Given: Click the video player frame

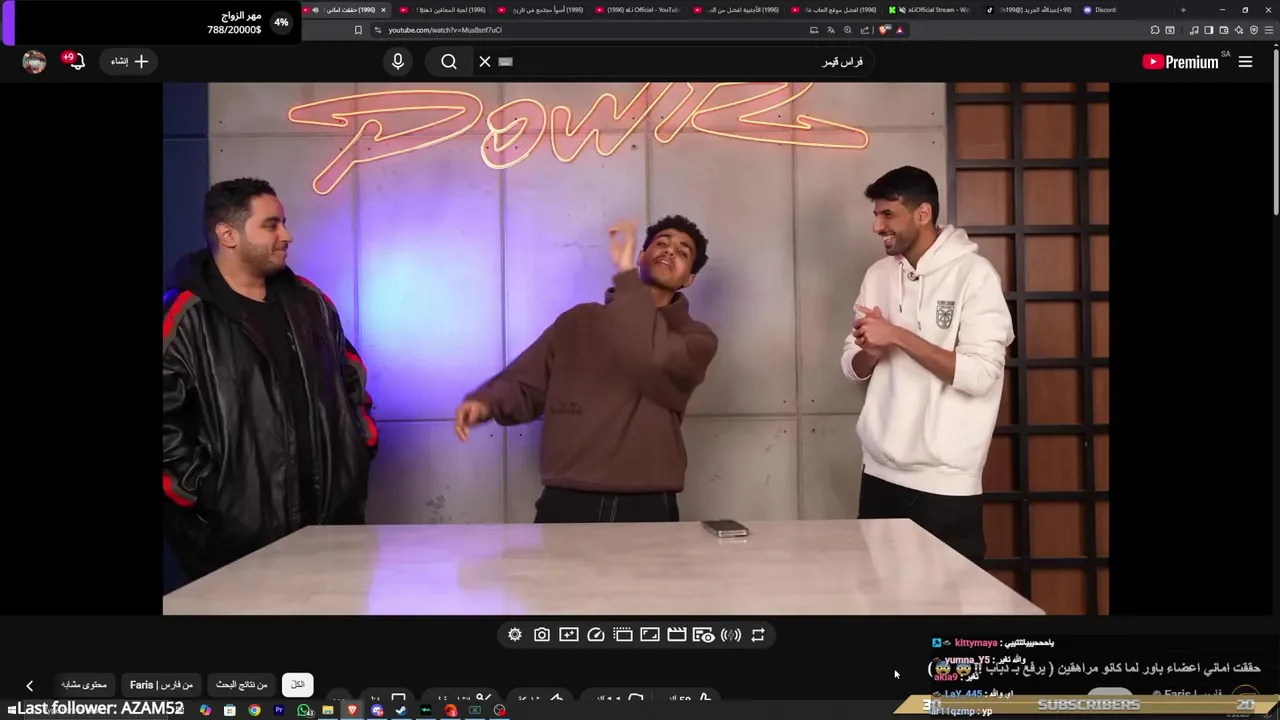Looking at the screenshot, I should 636,348.
